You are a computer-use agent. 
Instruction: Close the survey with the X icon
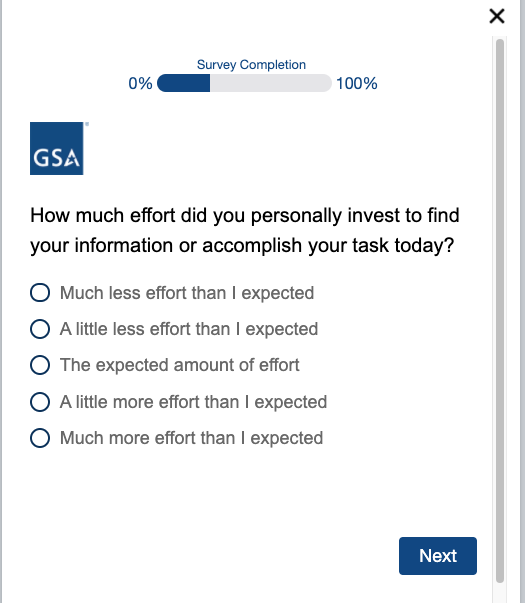(497, 16)
